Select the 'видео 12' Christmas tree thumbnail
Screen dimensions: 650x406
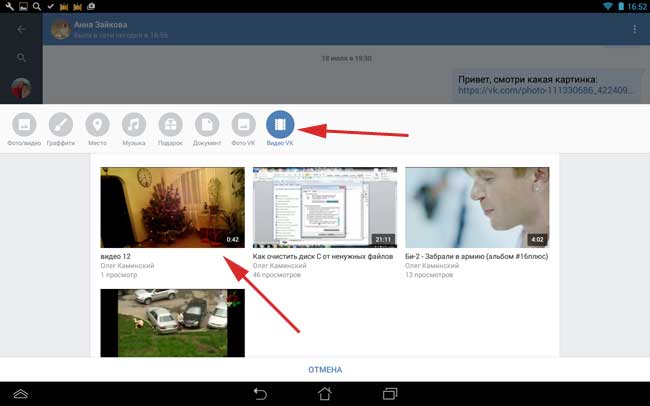pyautogui.click(x=172, y=207)
